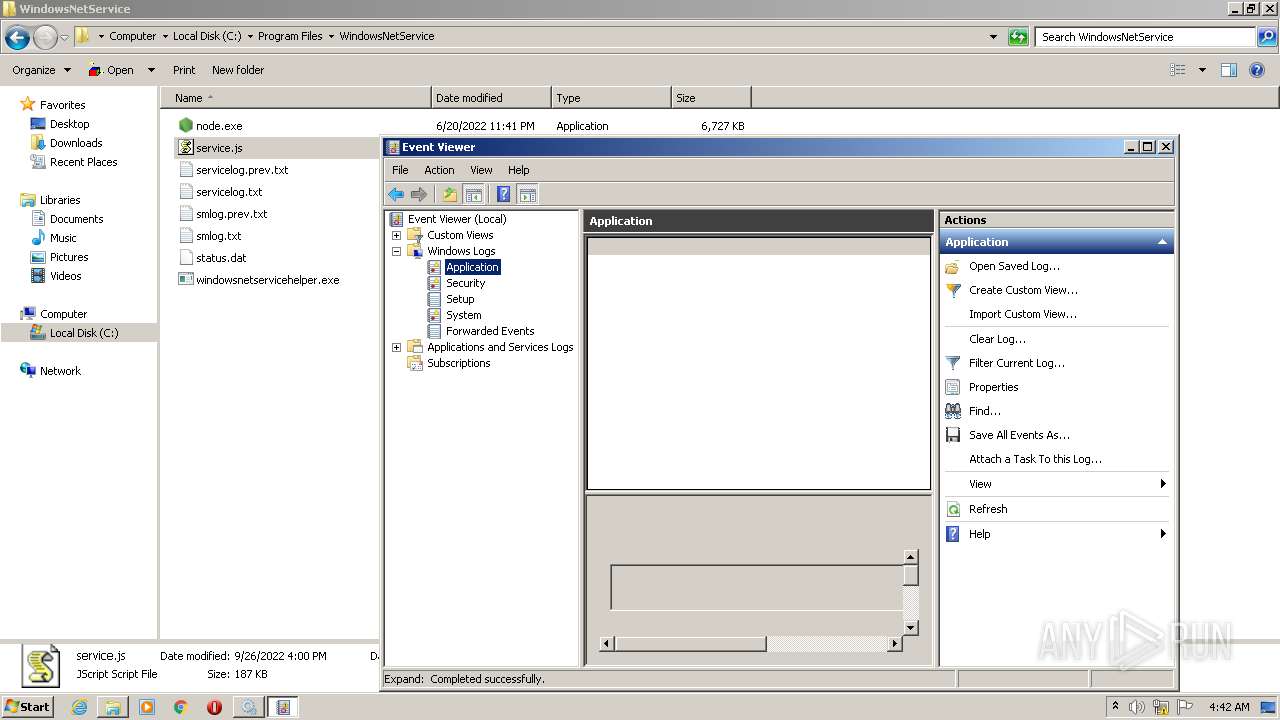Open the View submenu arrow in Actions
This screenshot has width=1280, height=720.
1163,484
